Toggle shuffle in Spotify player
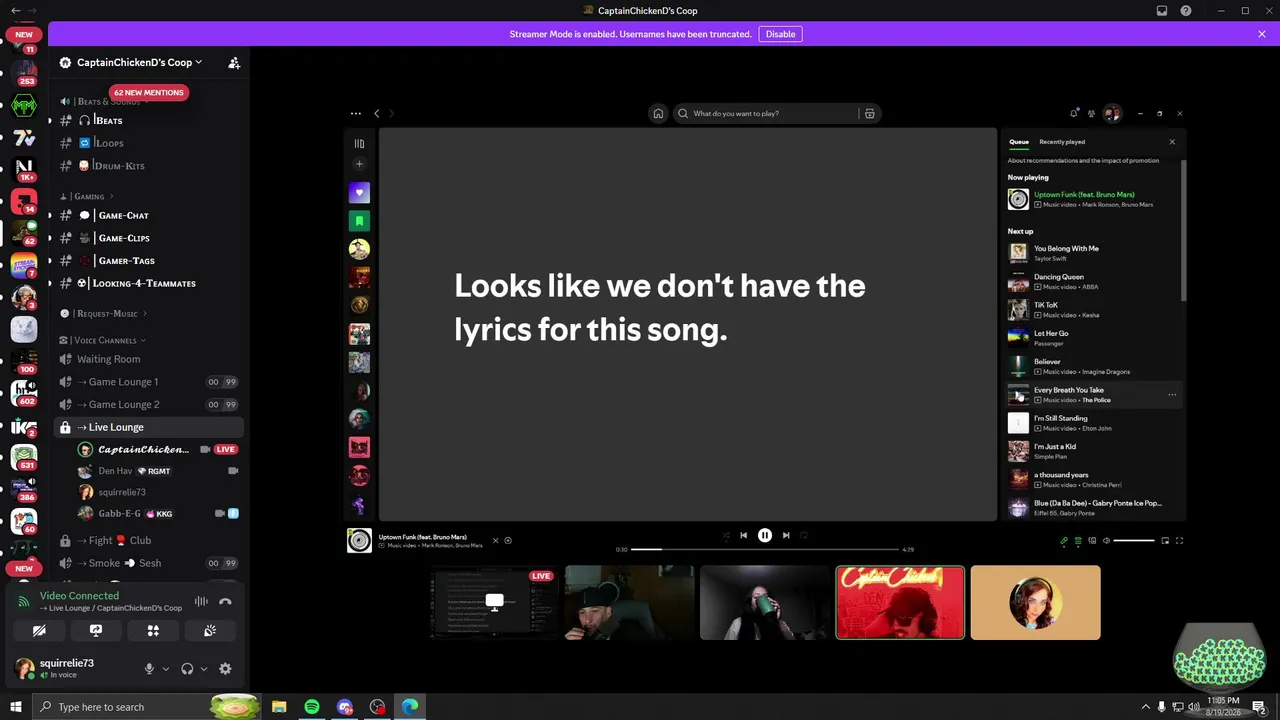Viewport: 1280px width, 720px height. point(726,535)
